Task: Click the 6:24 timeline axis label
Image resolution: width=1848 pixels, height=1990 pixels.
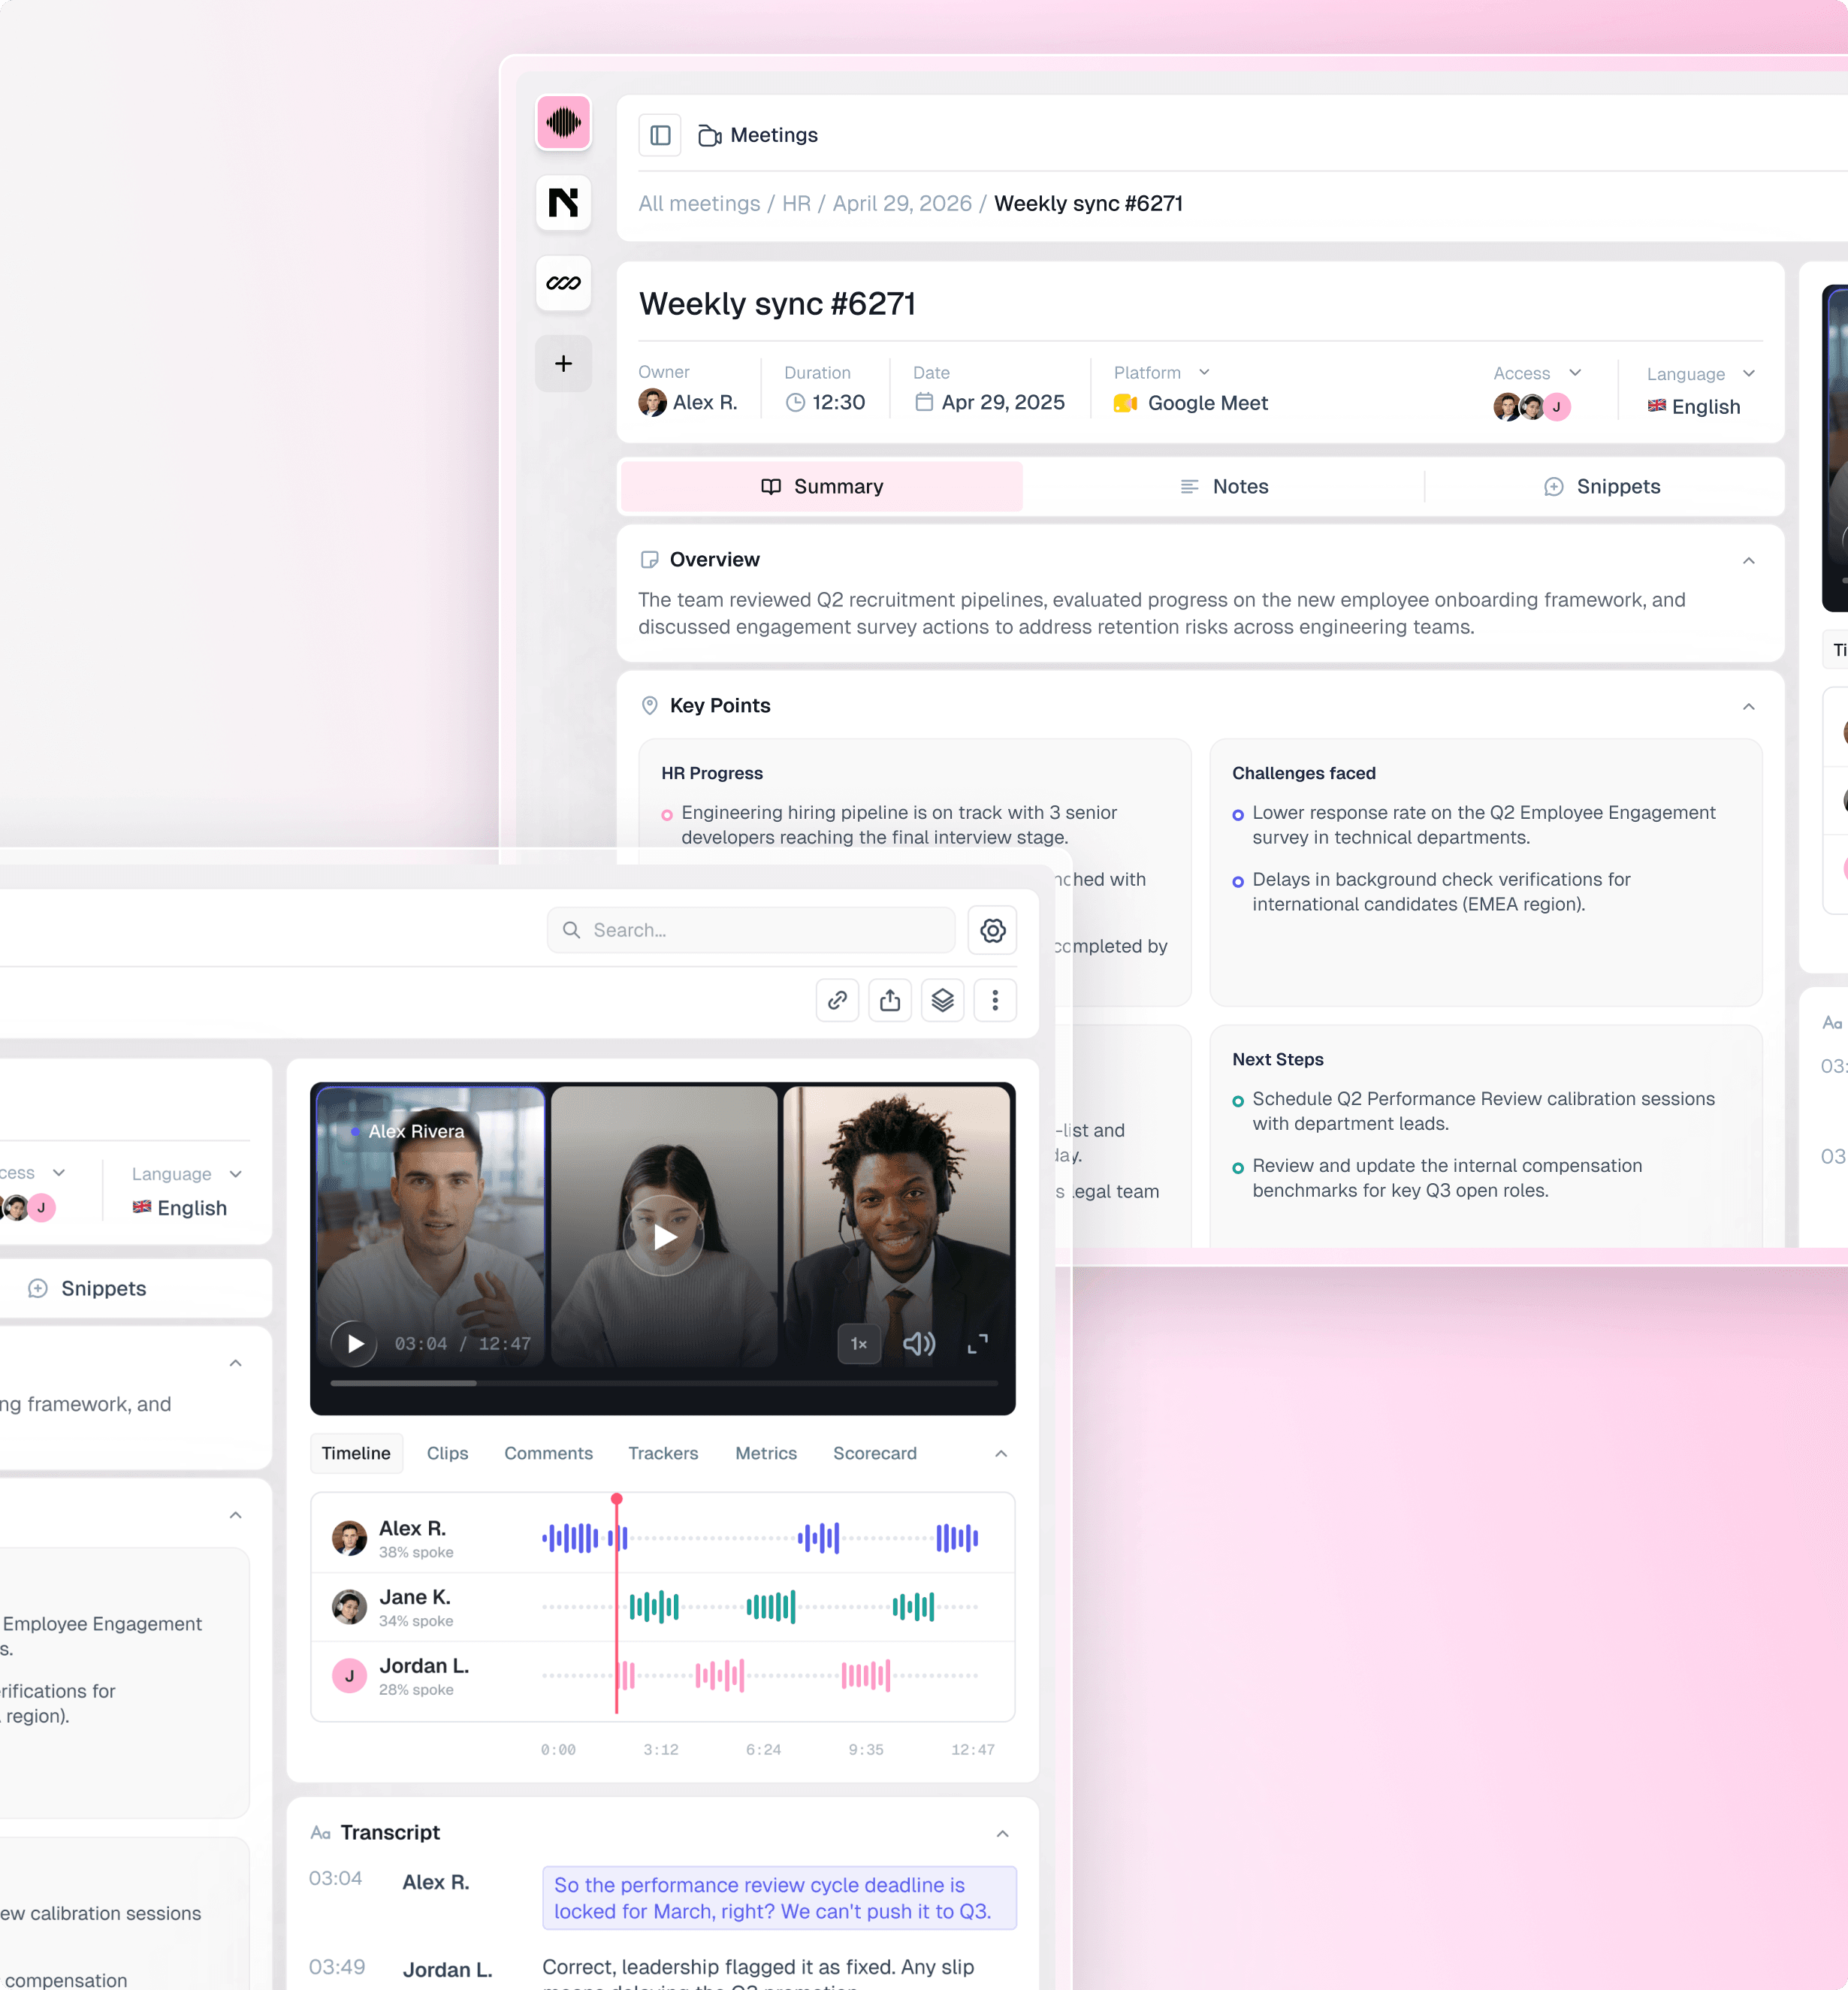Action: tap(763, 1750)
